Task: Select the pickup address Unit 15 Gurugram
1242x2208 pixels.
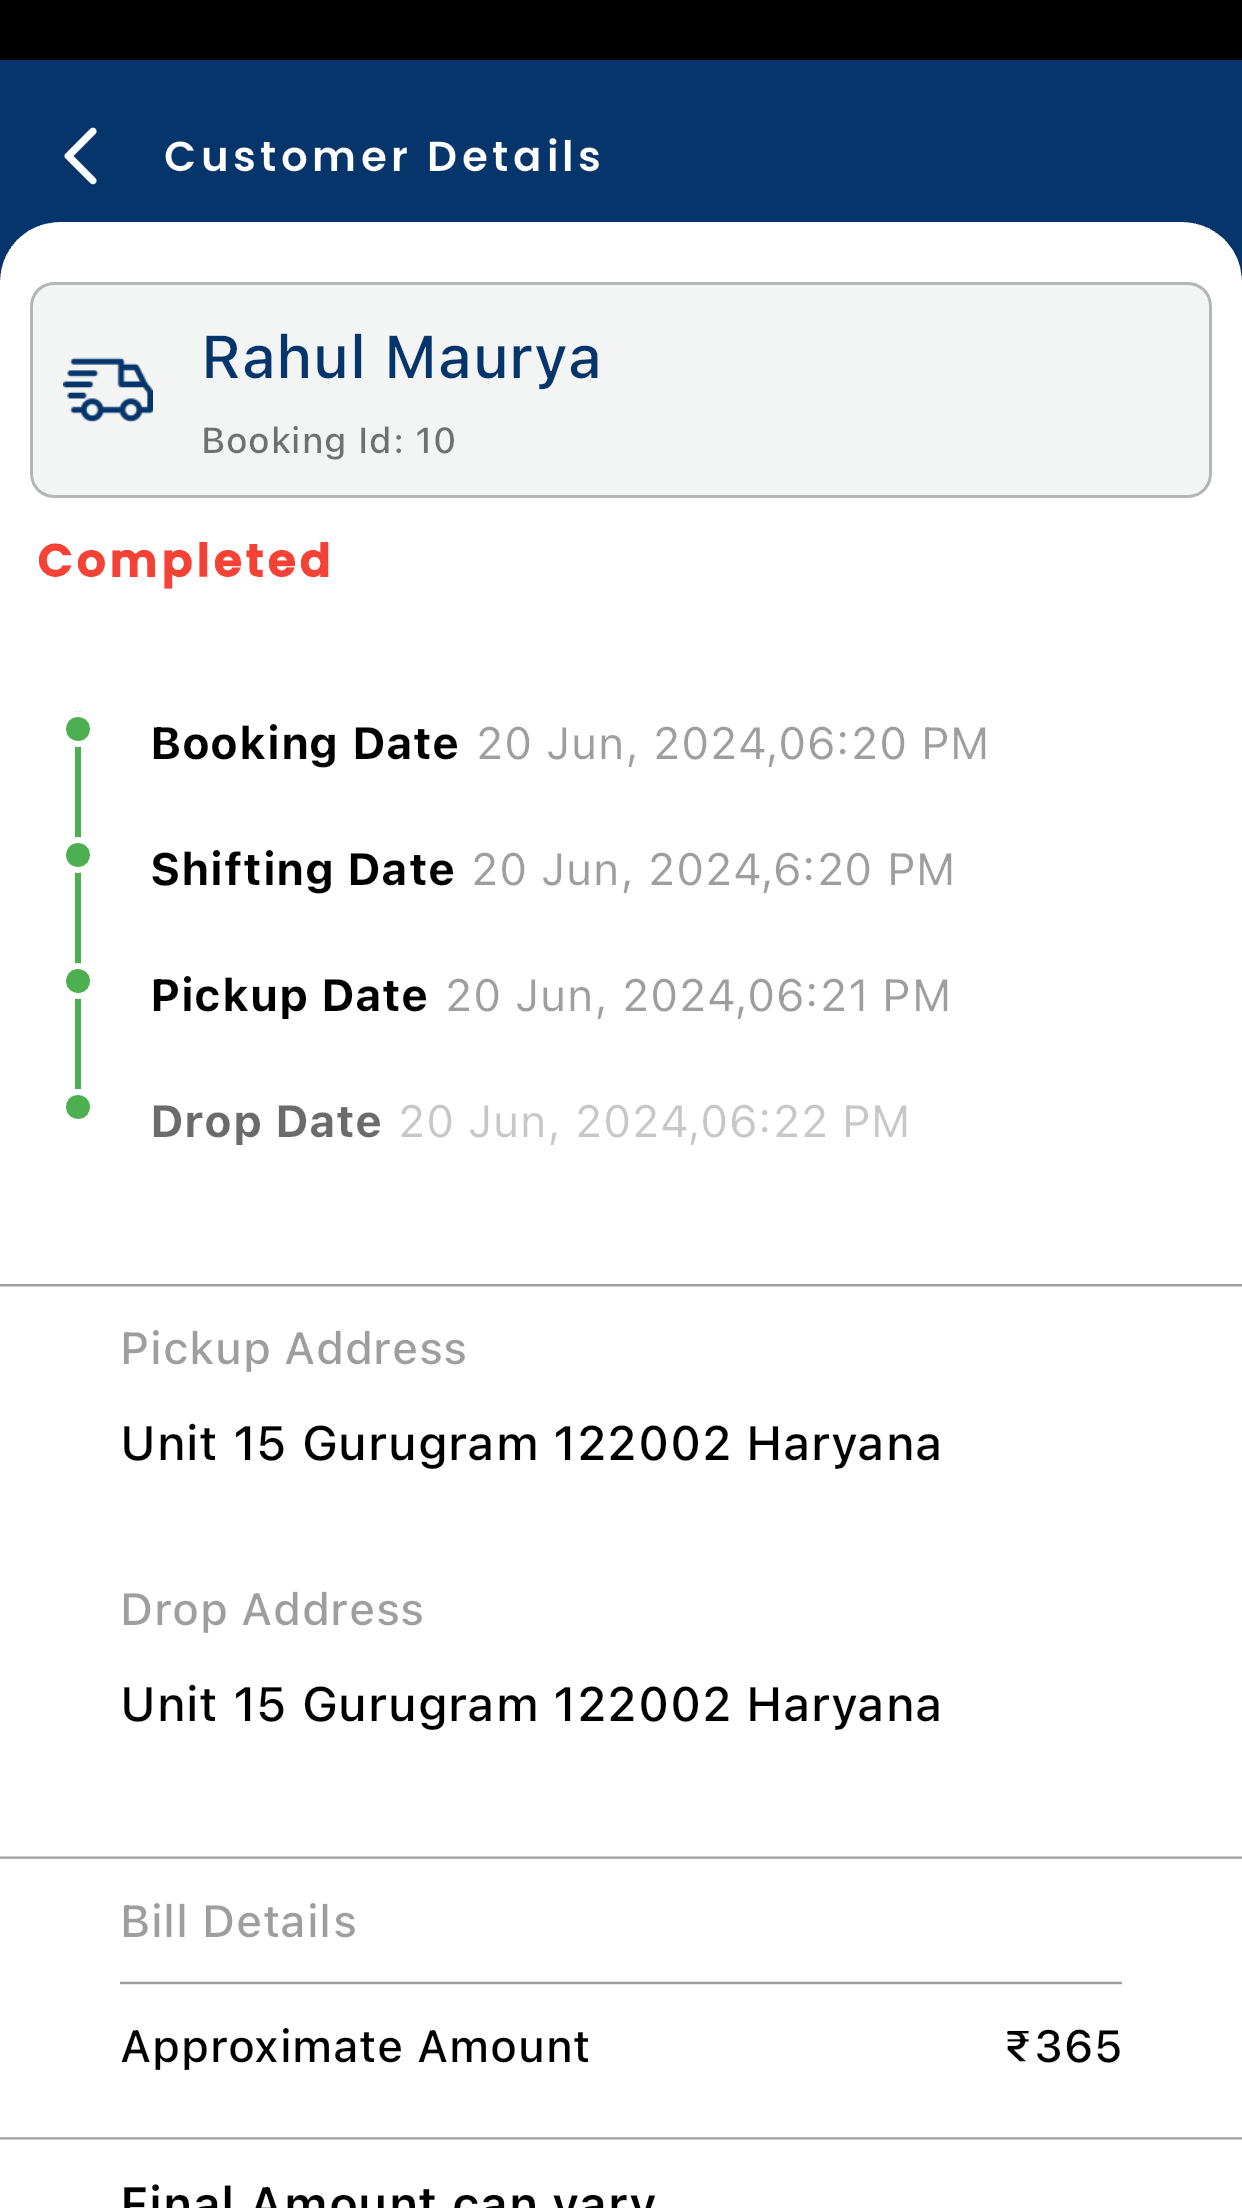Action: (531, 1444)
